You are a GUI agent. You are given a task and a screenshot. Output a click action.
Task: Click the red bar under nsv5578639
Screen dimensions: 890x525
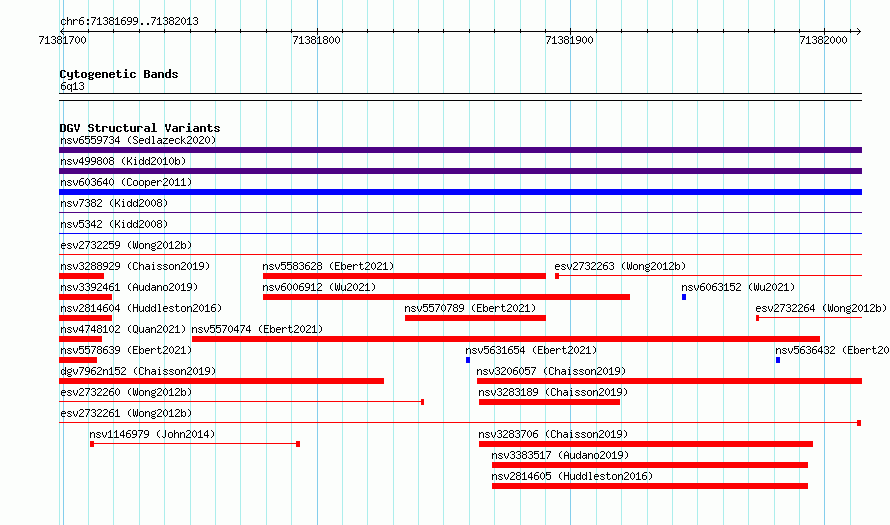click(x=78, y=360)
